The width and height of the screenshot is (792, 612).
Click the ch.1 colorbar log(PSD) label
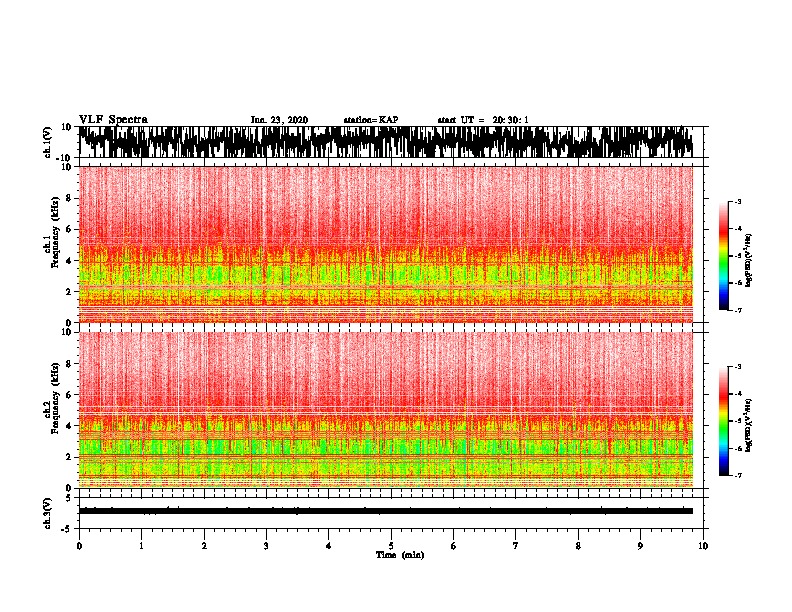749,260
